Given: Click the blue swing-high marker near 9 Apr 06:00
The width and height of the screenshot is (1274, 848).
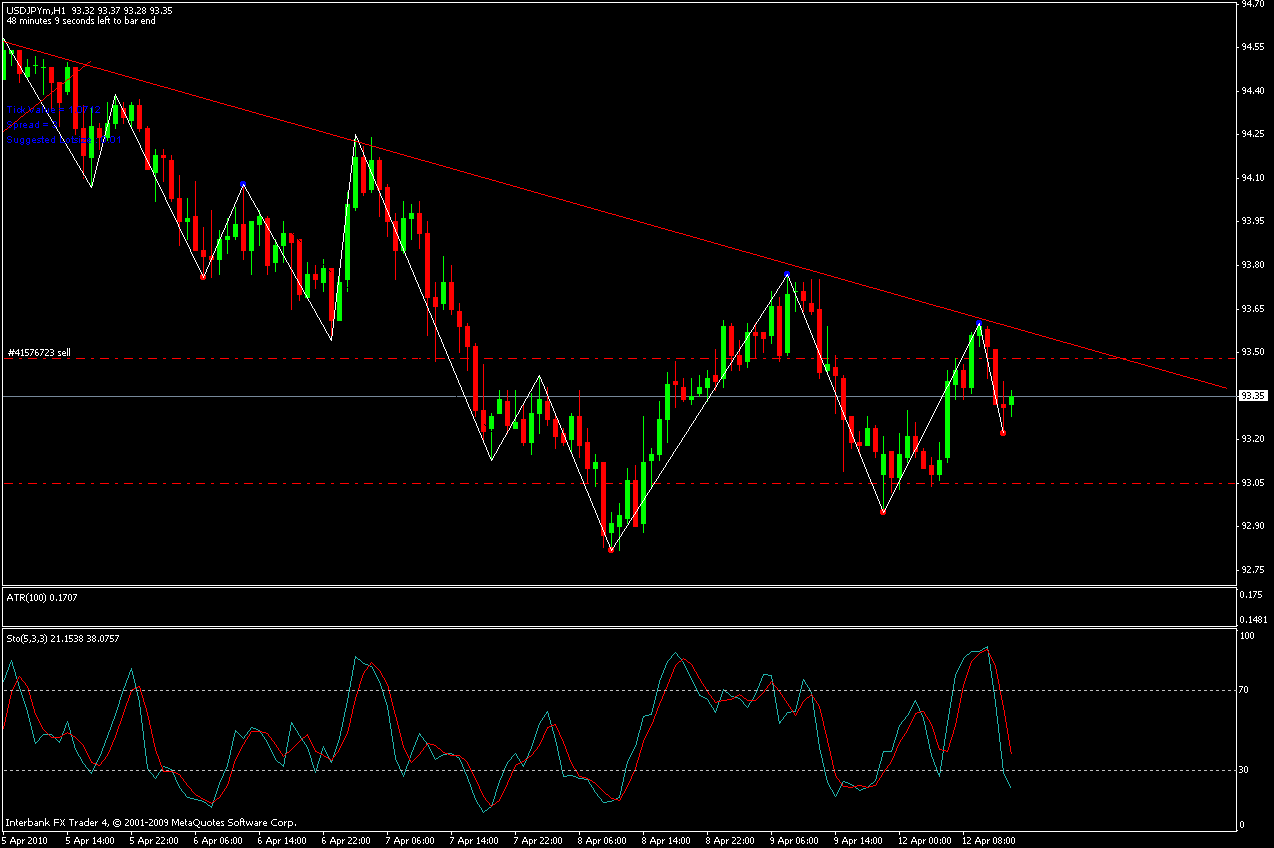Looking at the screenshot, I should tap(787, 273).
